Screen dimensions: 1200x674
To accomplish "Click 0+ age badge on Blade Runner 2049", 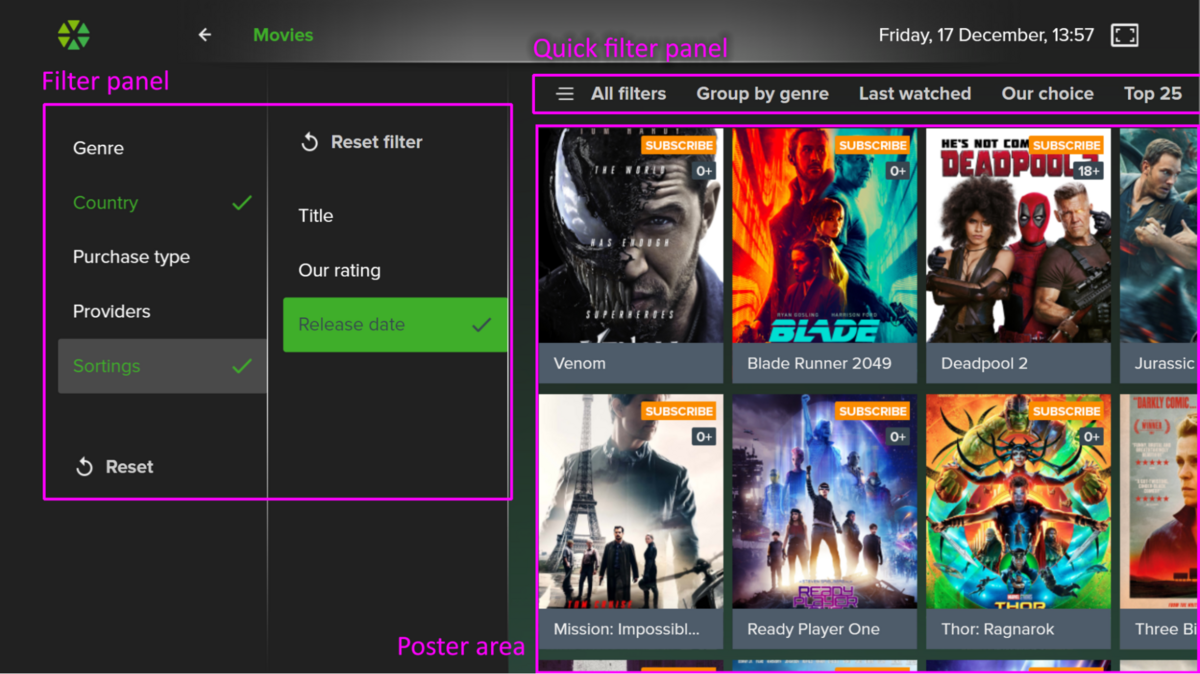I will pyautogui.click(x=898, y=171).
